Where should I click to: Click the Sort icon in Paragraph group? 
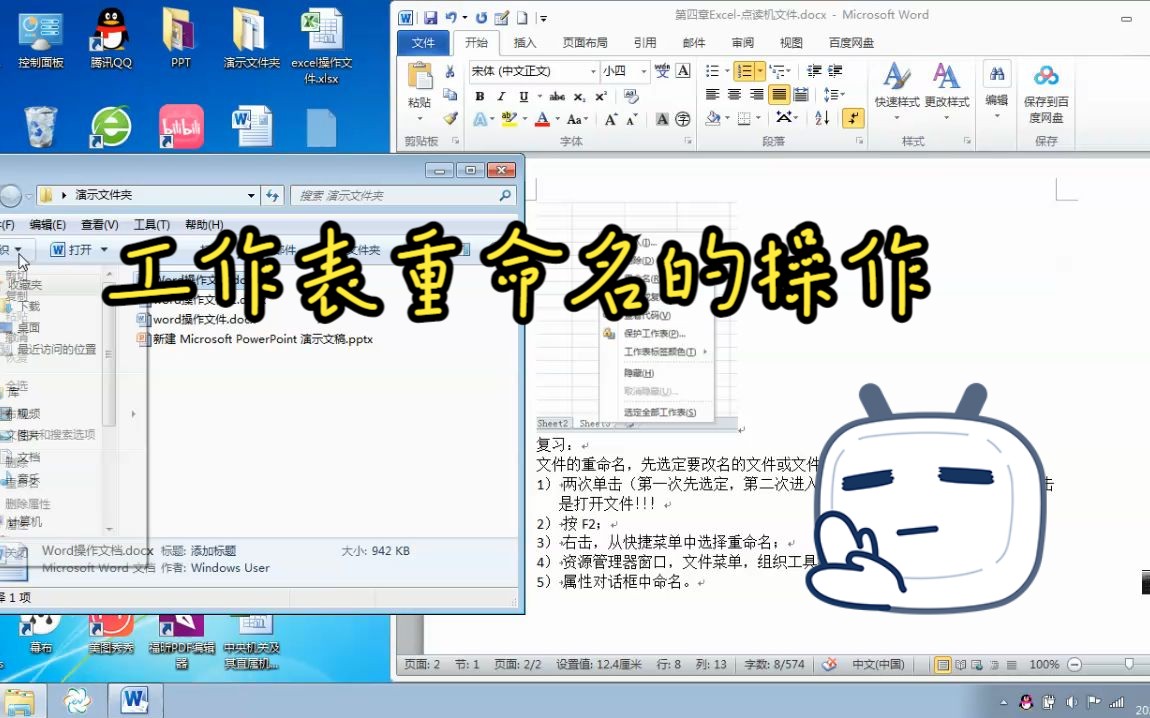click(x=821, y=118)
